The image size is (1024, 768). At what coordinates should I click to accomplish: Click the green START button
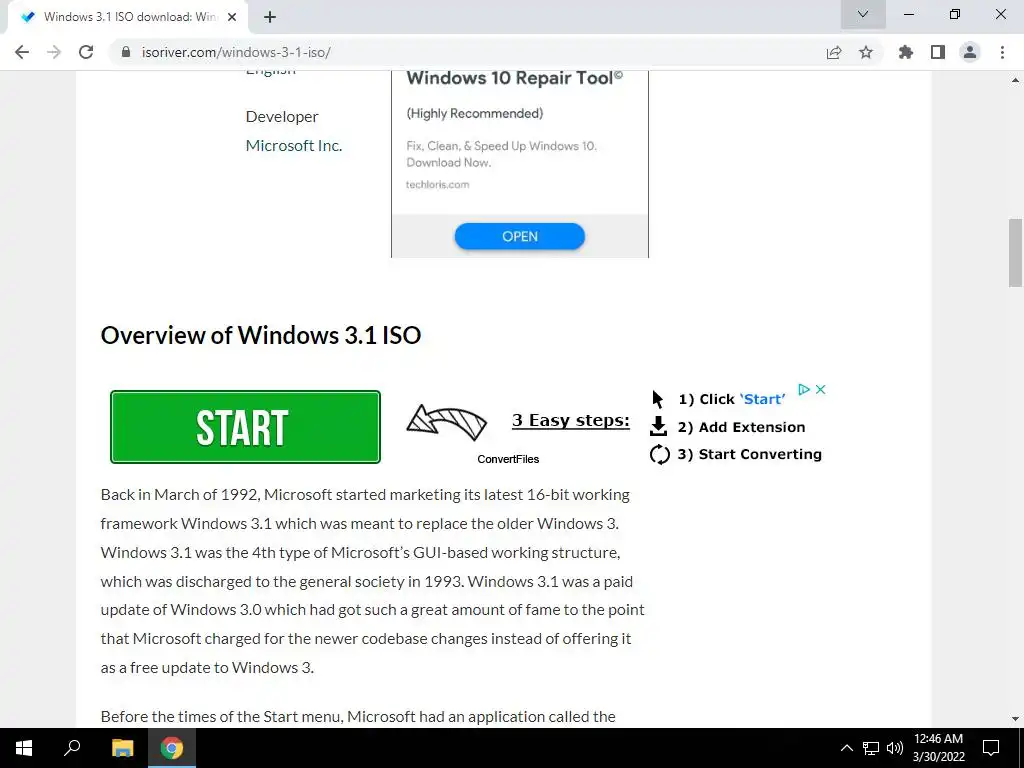(x=246, y=427)
